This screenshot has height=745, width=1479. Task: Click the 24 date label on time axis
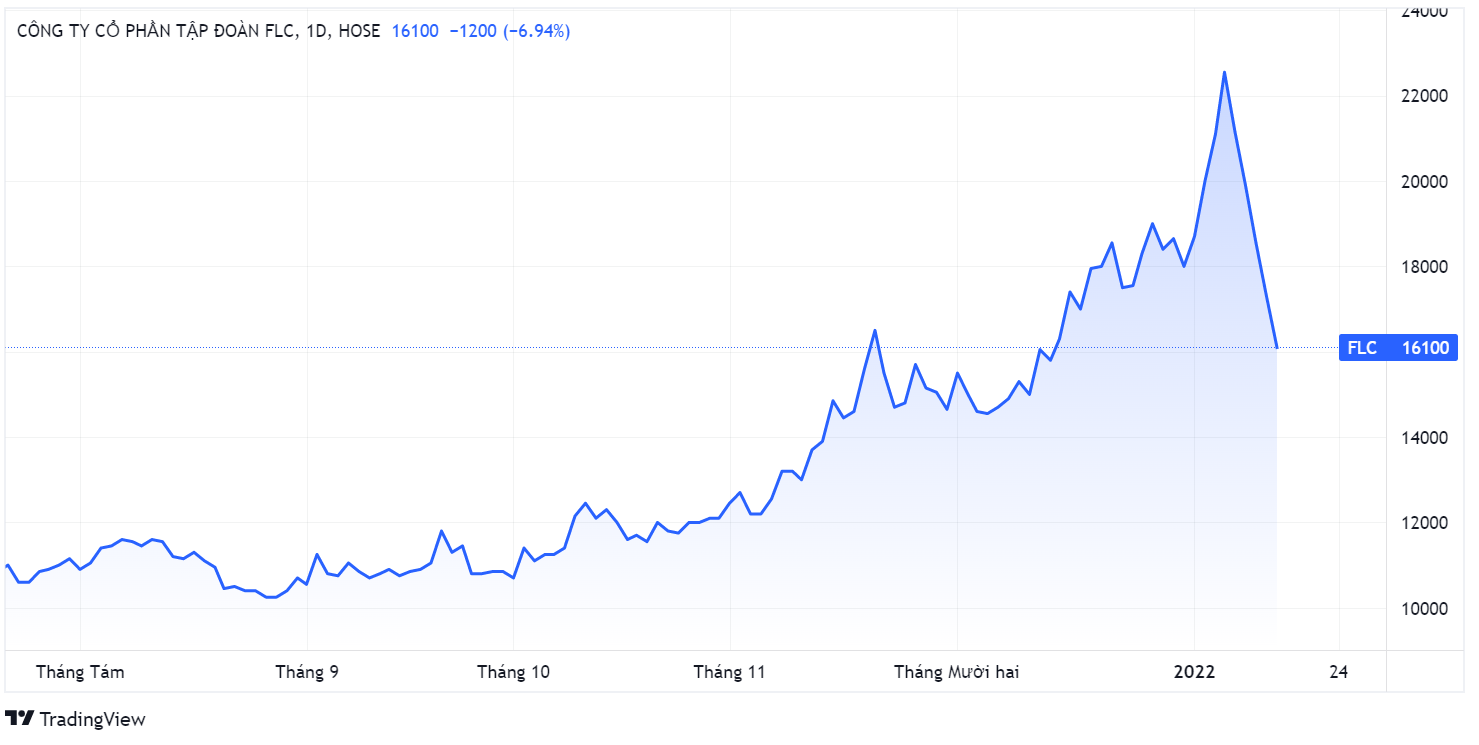[1339, 672]
